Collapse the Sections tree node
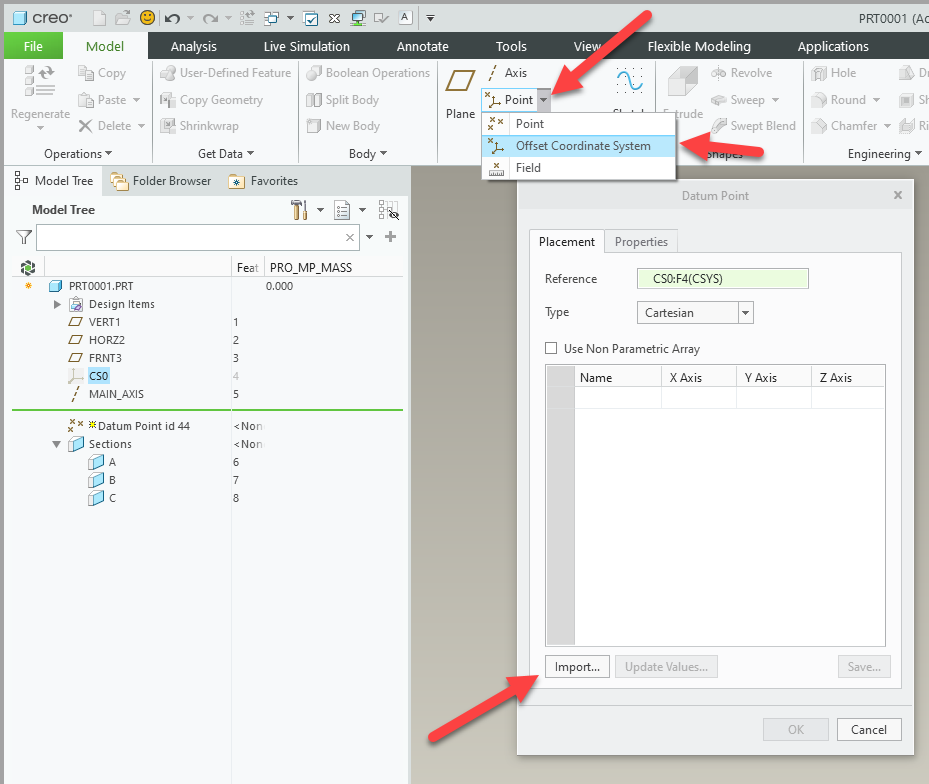Screen dimensions: 929x784 pos(57,443)
